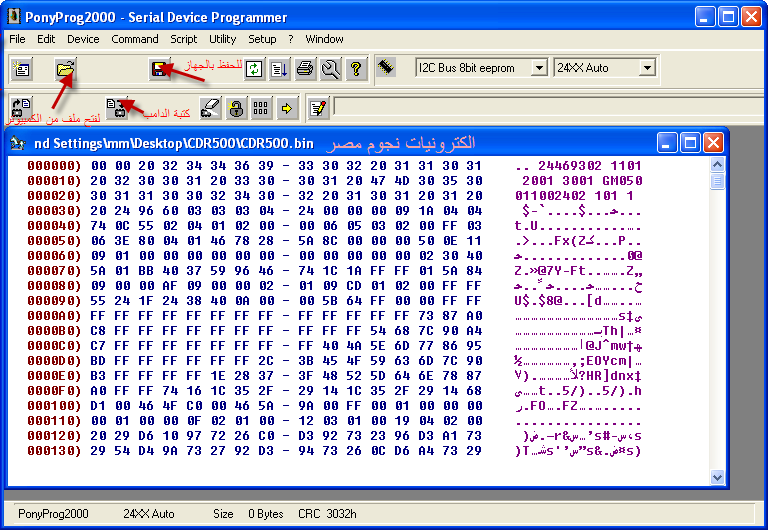Click the Write Device toolbar icon

pyautogui.click(x=117, y=107)
